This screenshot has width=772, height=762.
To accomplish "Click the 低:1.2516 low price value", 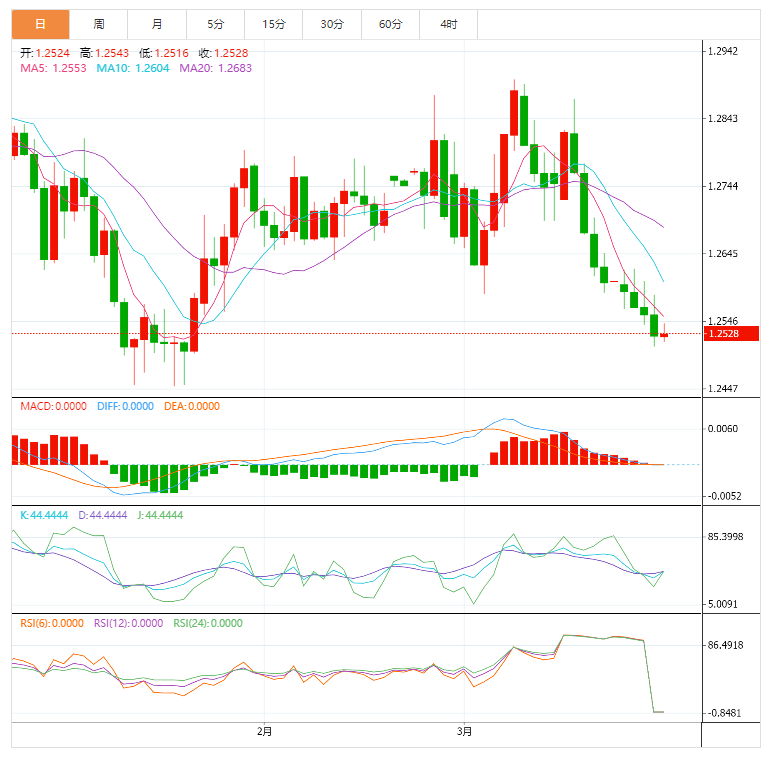I will tap(164, 53).
